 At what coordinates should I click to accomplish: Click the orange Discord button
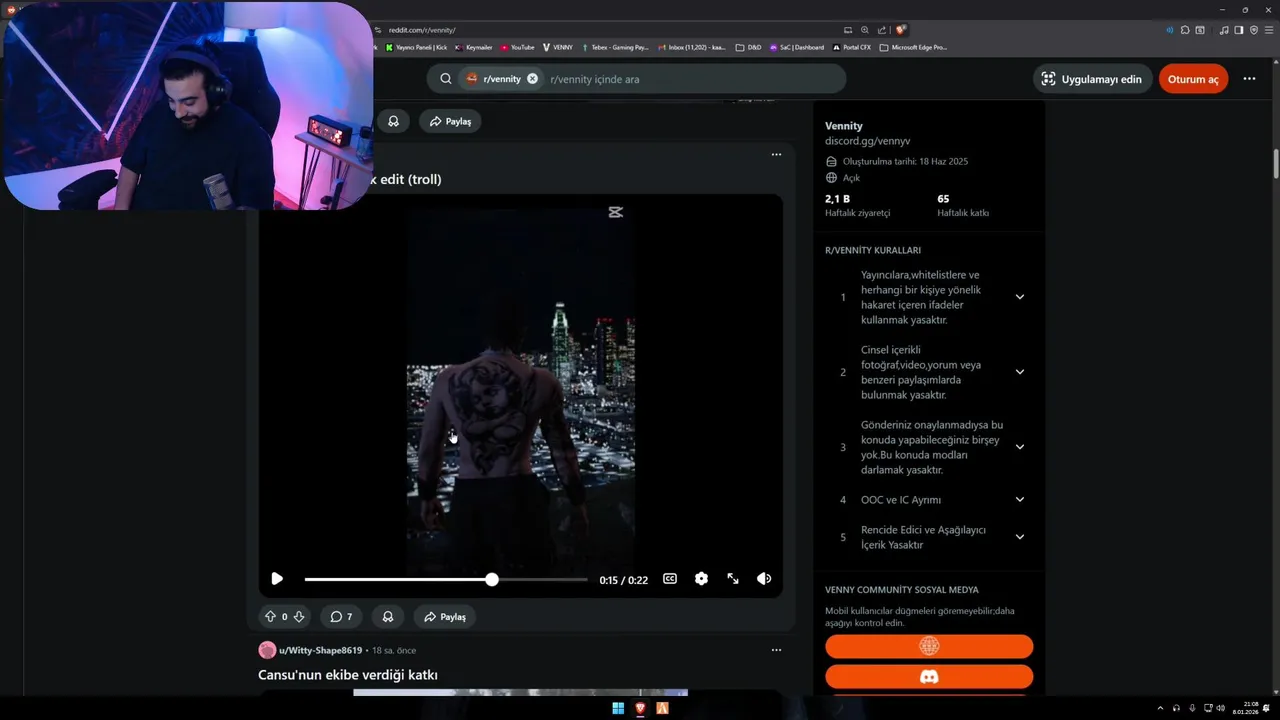tap(929, 677)
